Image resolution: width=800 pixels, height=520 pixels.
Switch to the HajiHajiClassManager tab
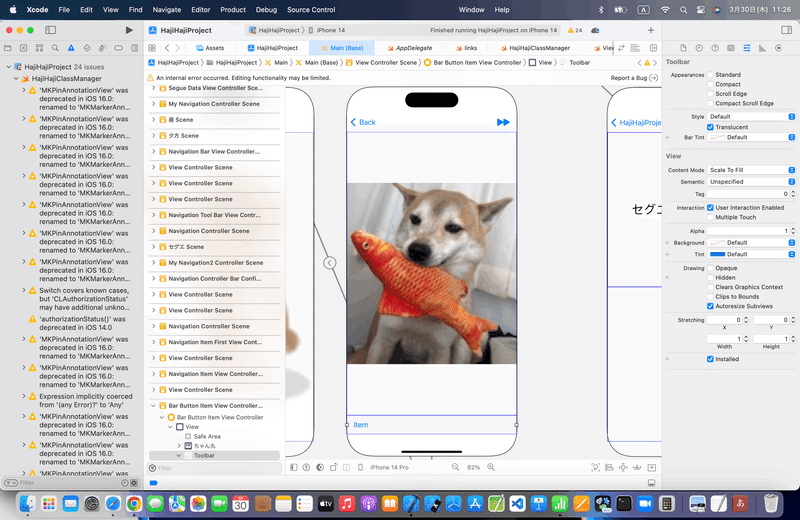tap(535, 48)
